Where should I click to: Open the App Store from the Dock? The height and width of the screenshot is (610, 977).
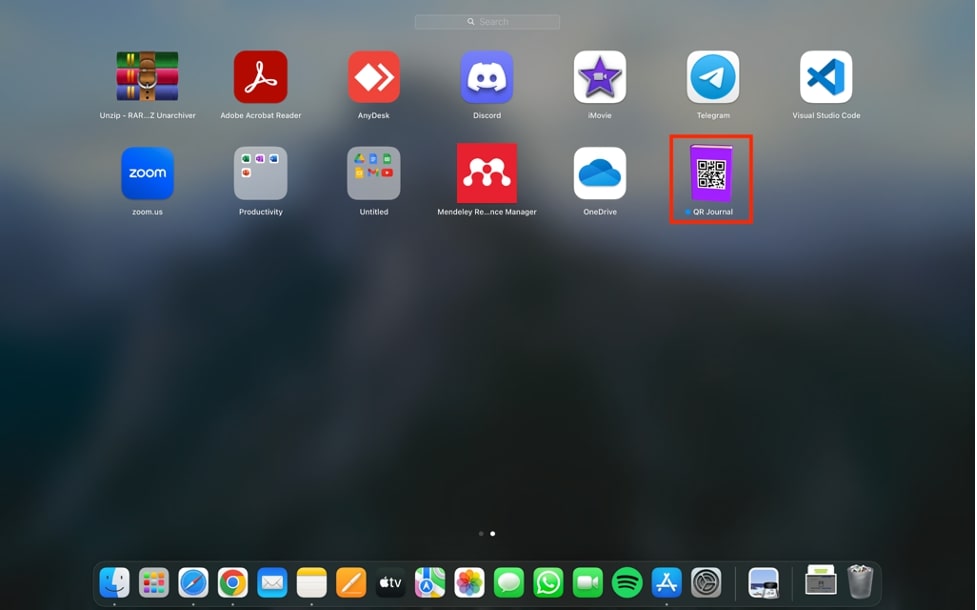tap(666, 582)
